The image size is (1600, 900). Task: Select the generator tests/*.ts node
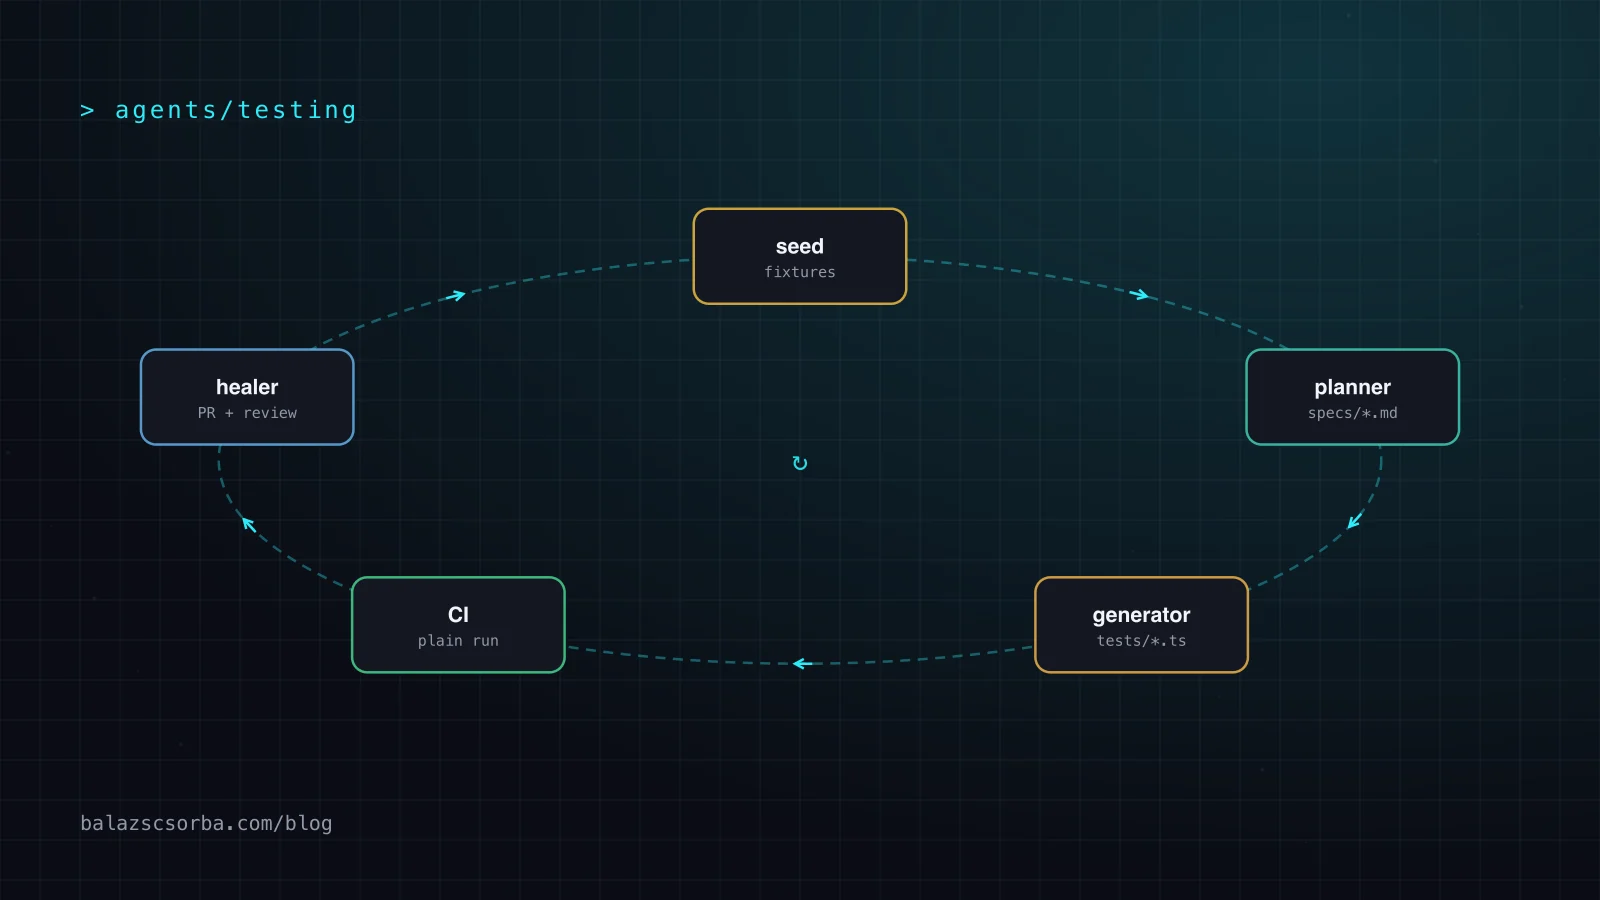tap(1141, 625)
